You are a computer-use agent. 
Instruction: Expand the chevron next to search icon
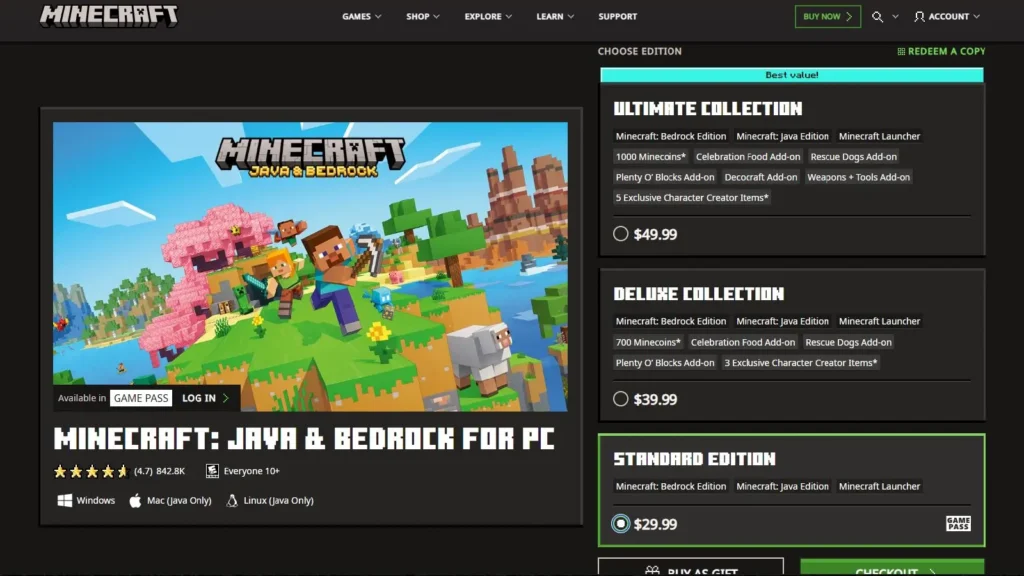tap(895, 17)
